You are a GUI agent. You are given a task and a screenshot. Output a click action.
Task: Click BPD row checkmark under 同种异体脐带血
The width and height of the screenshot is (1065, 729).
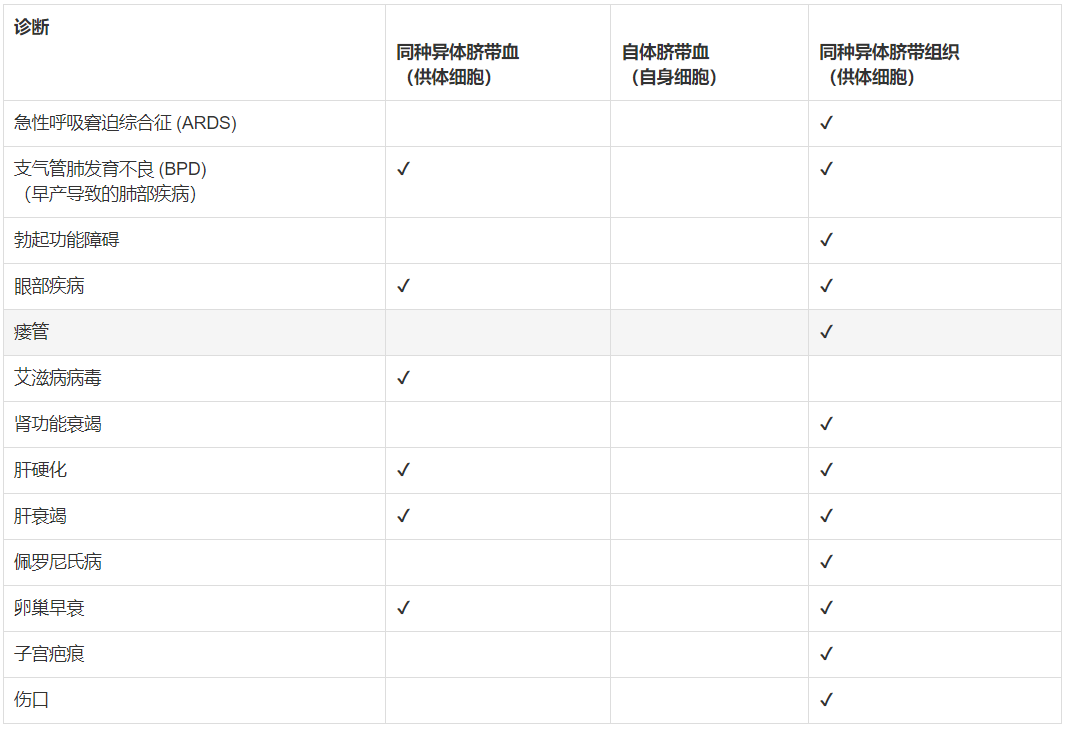403,169
